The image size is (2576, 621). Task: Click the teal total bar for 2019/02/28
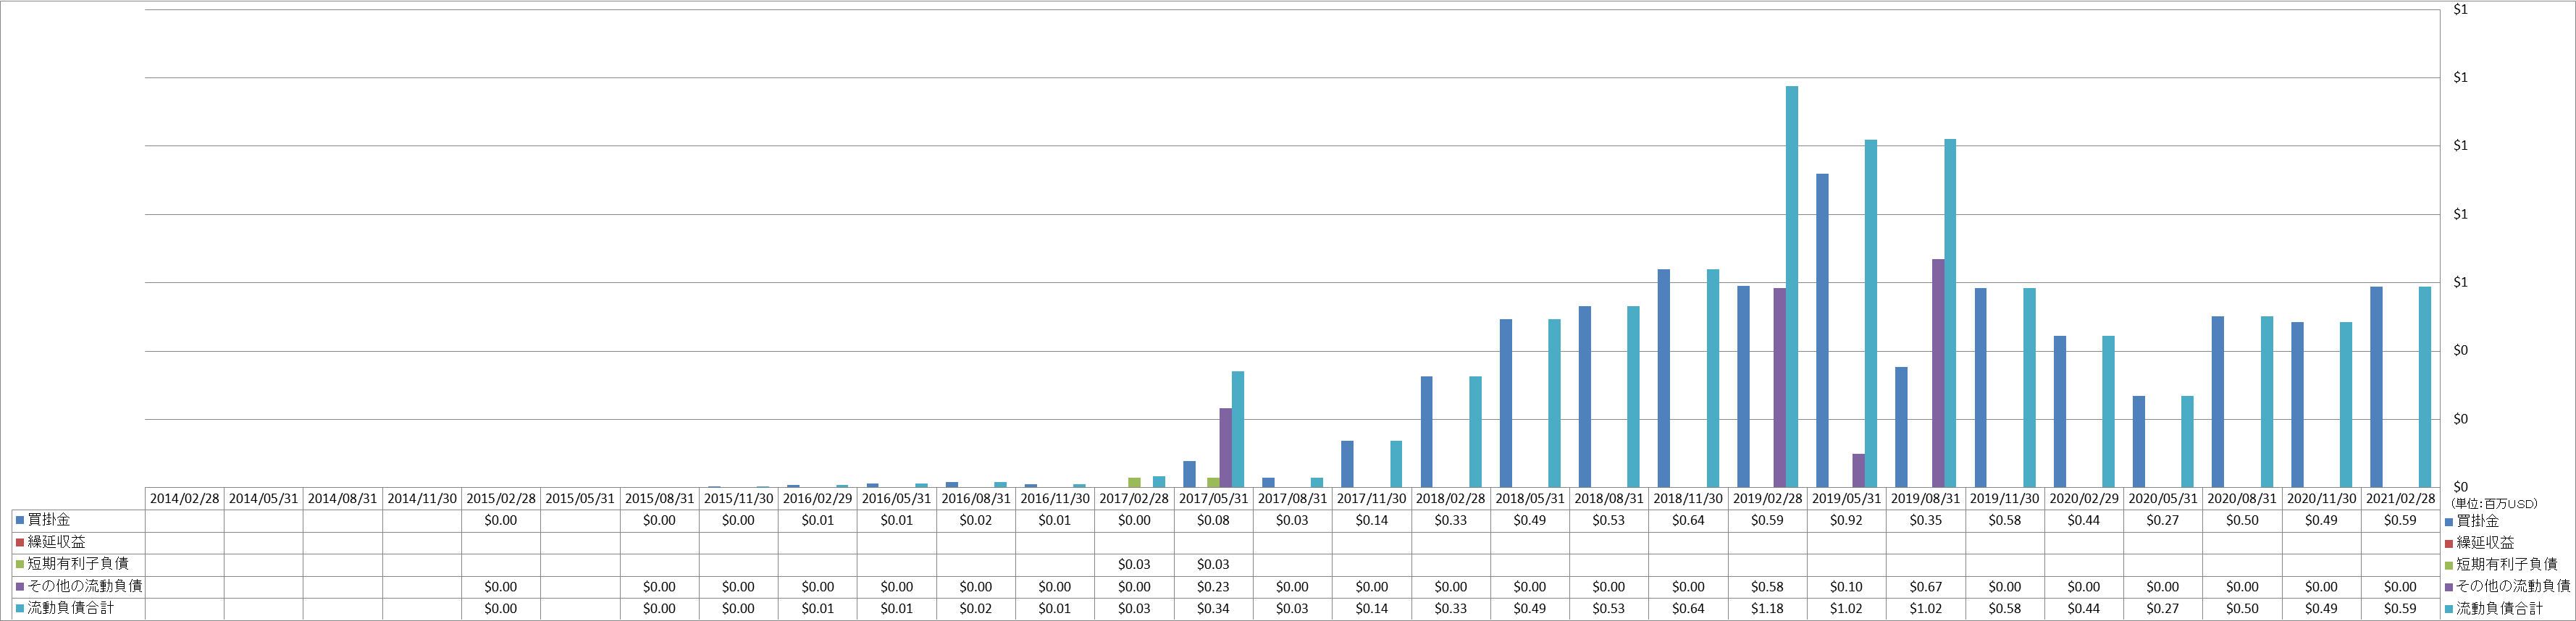1792,287
